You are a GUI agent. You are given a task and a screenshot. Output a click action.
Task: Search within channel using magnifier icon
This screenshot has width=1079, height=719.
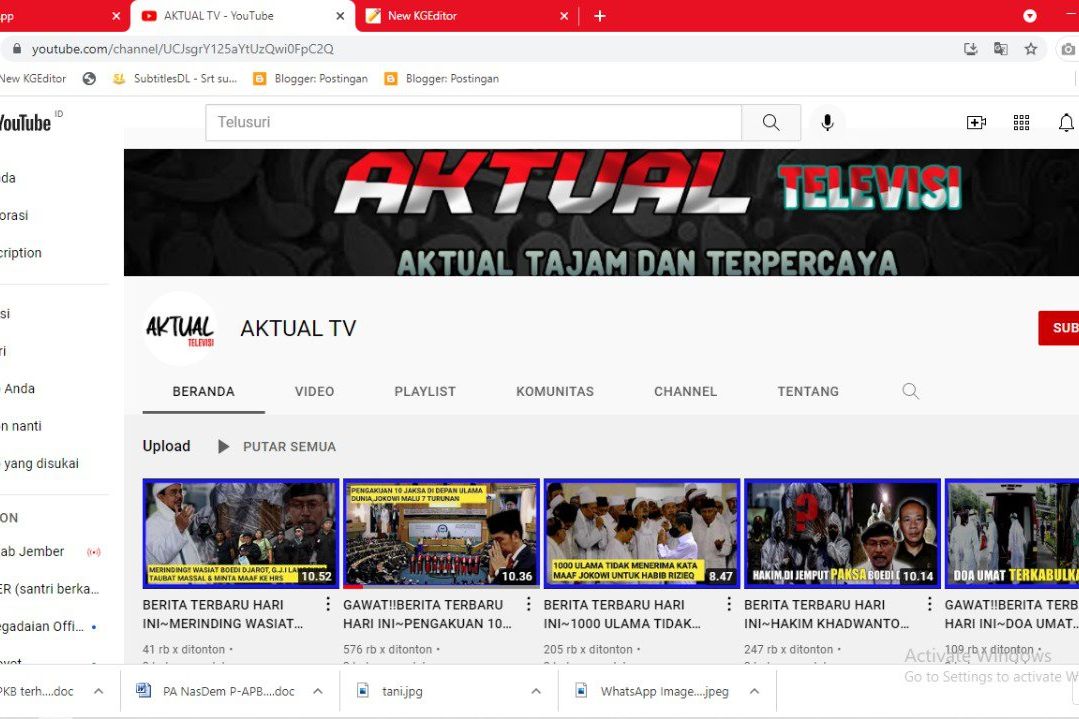(x=910, y=391)
